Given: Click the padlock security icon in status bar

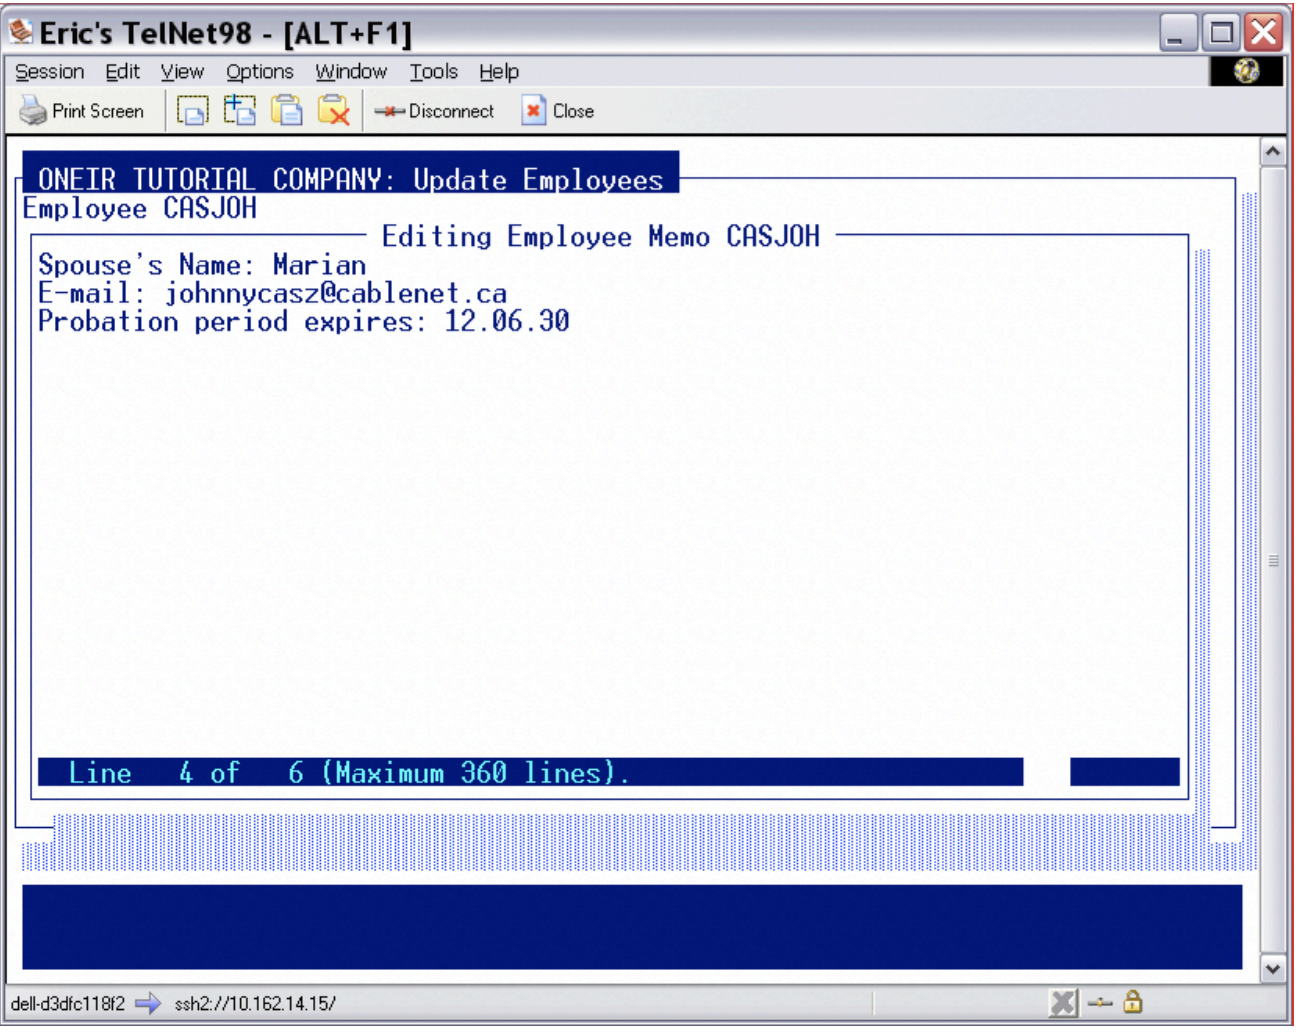Looking at the screenshot, I should tap(1132, 1002).
